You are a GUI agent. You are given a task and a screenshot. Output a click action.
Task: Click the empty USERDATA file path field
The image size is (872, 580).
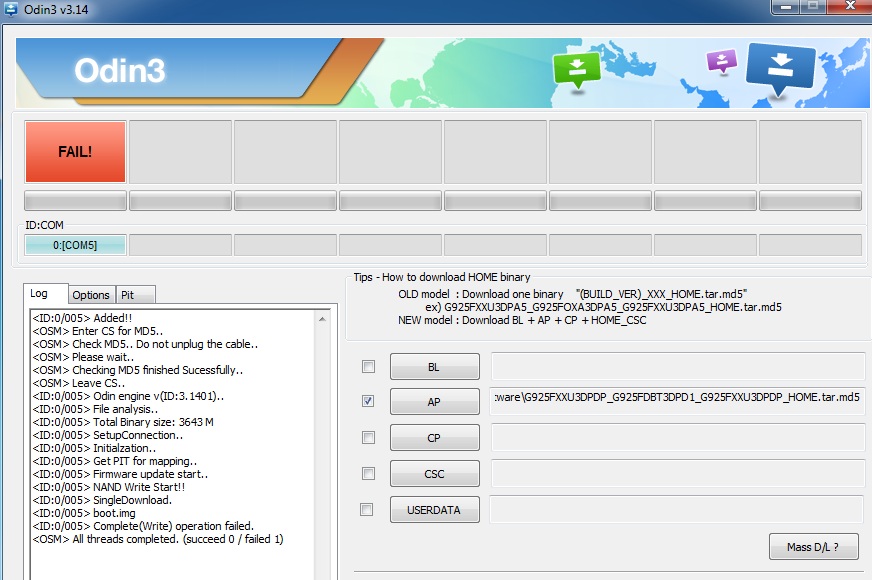pyautogui.click(x=677, y=510)
